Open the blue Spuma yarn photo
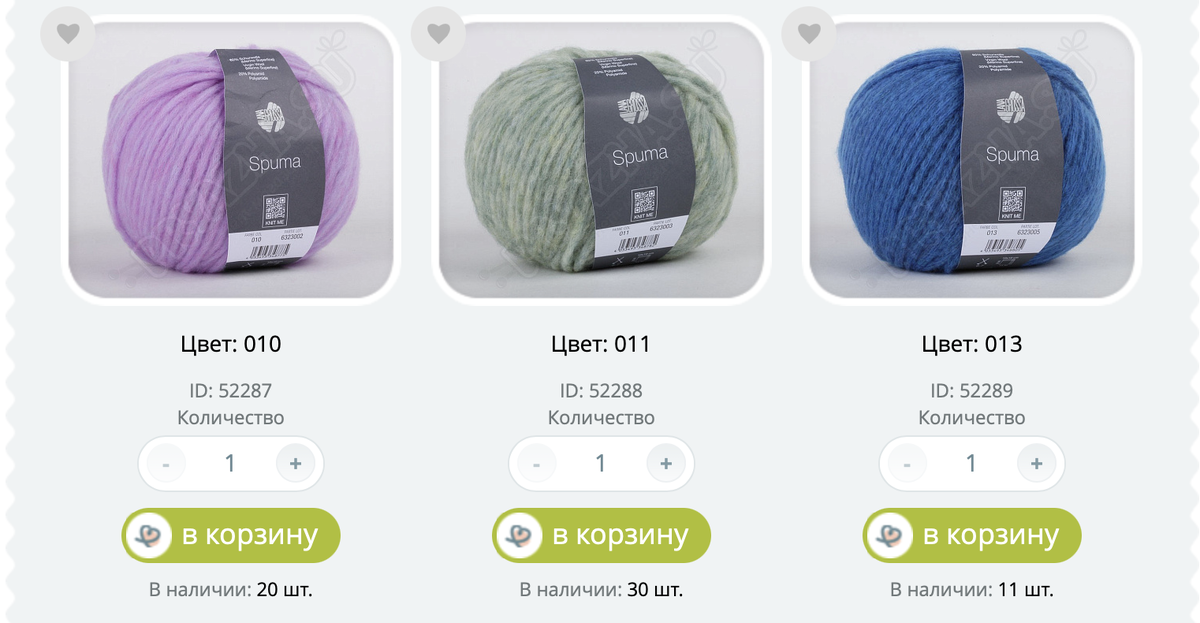This screenshot has width=1200, height=623. click(972, 159)
